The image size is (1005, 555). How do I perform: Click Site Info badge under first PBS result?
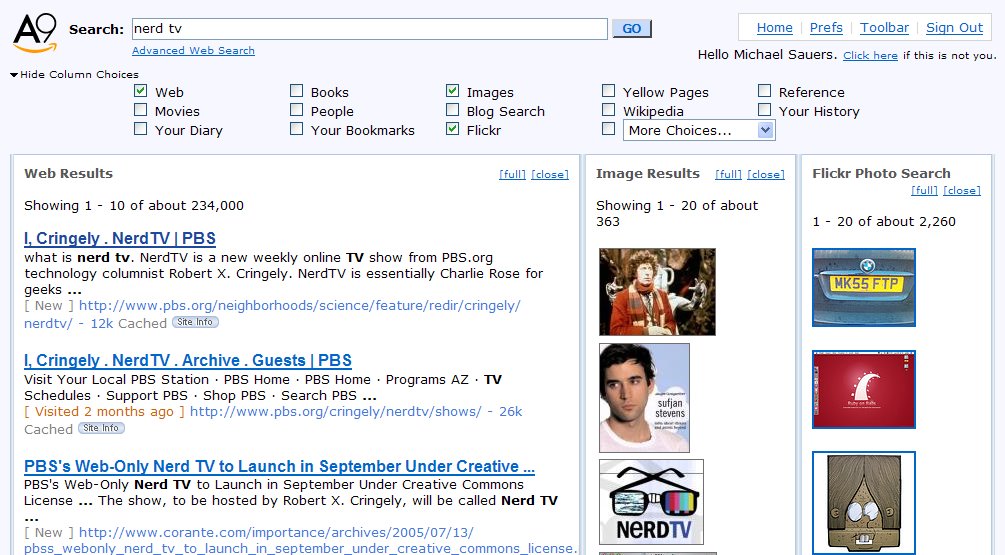coord(195,322)
